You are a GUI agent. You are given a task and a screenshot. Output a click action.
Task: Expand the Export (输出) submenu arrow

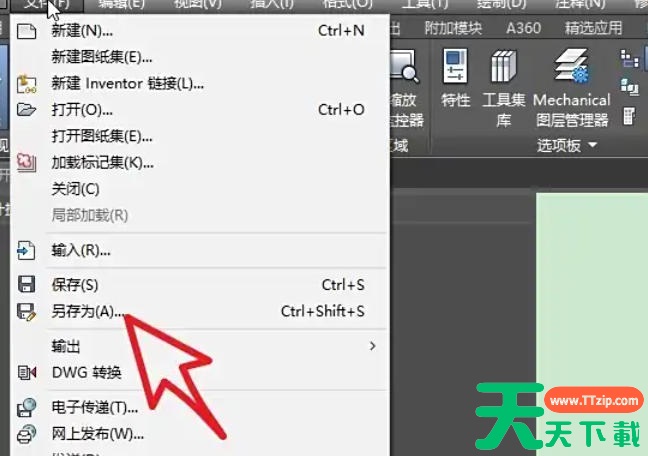(372, 346)
